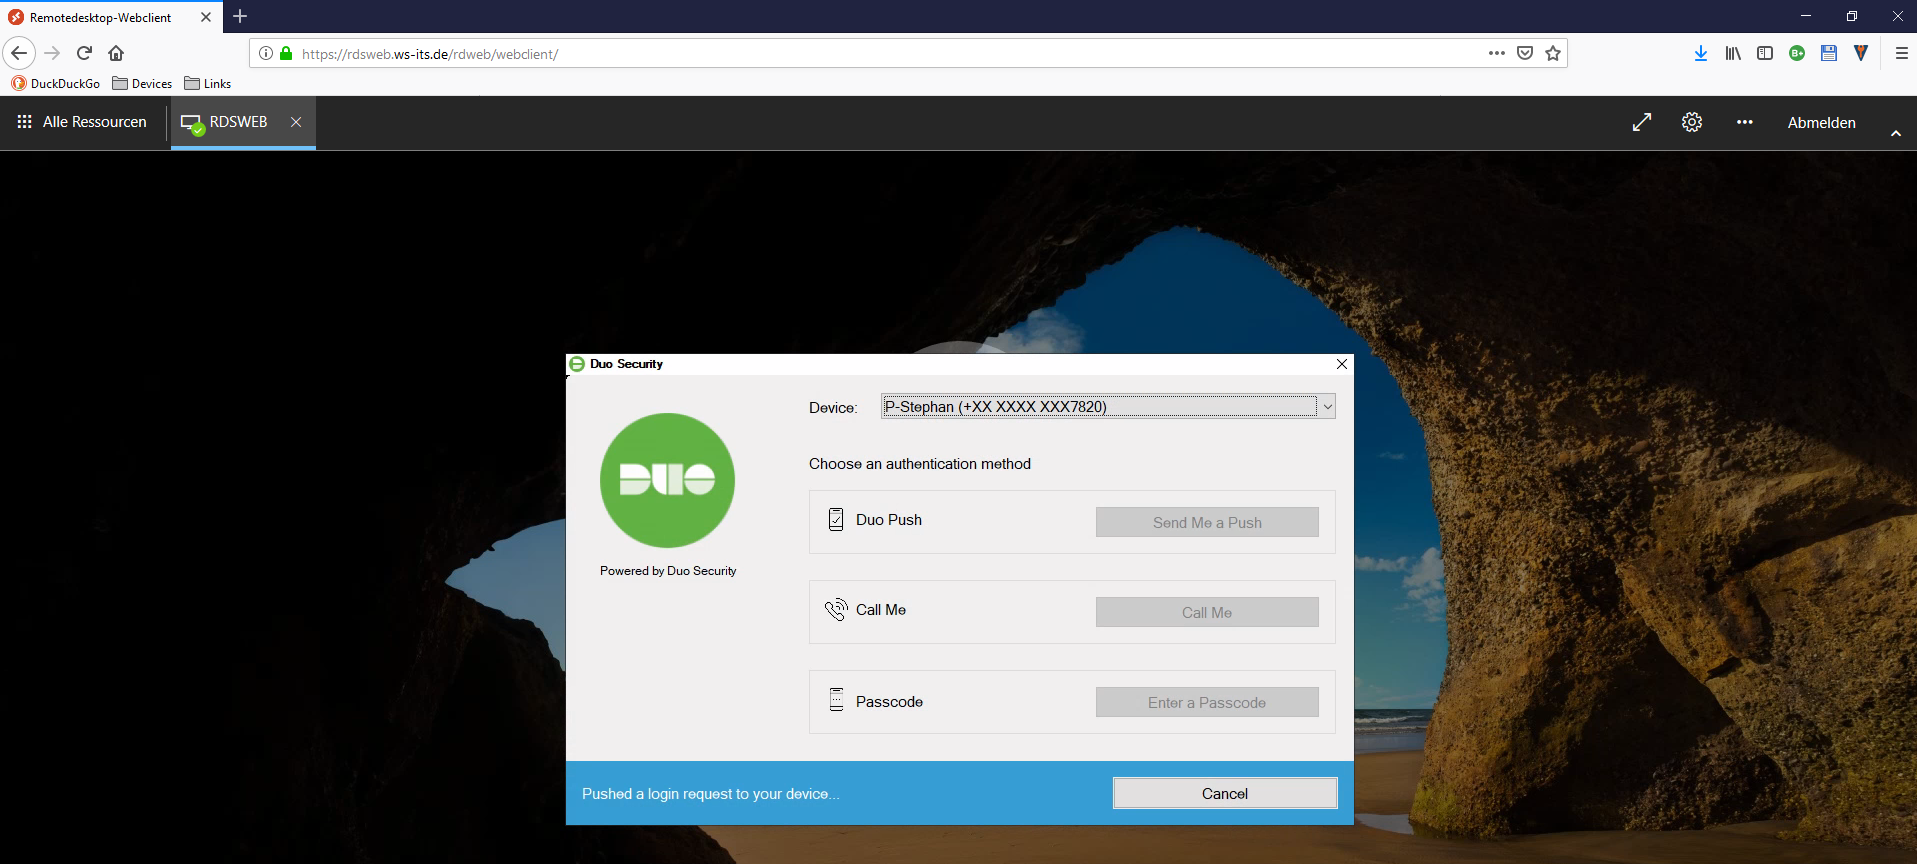This screenshot has width=1917, height=864.
Task: Click the Passcode device icon
Action: point(837,700)
